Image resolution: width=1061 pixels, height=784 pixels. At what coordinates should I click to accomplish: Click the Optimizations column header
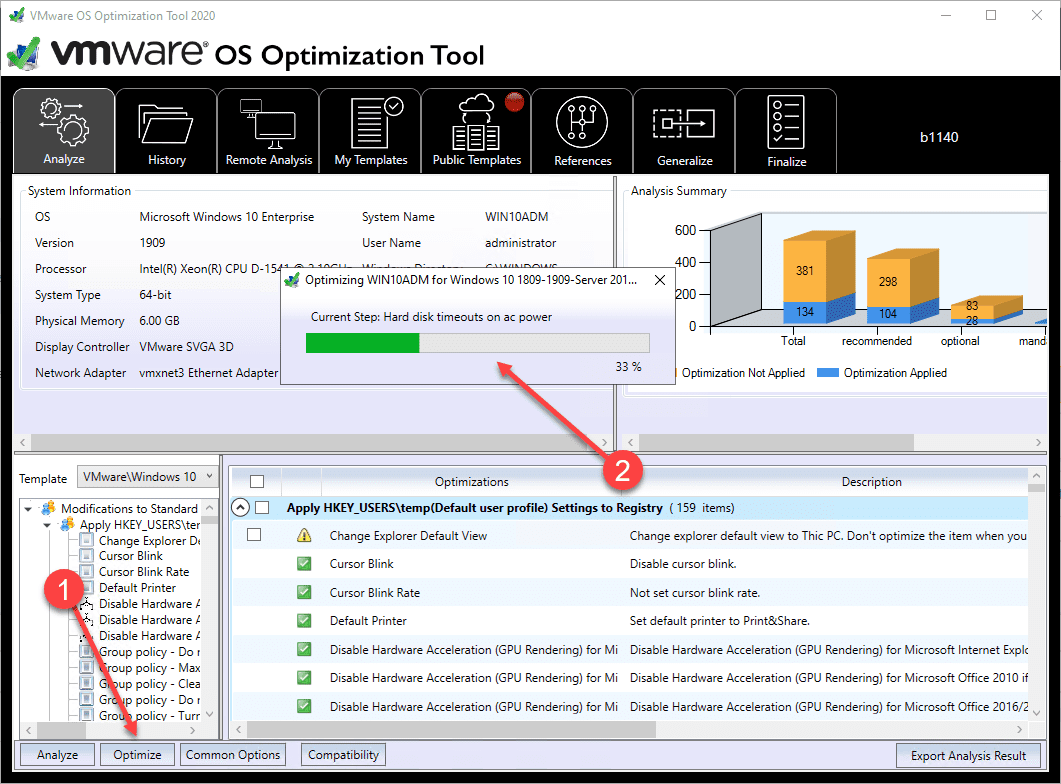coord(471,482)
